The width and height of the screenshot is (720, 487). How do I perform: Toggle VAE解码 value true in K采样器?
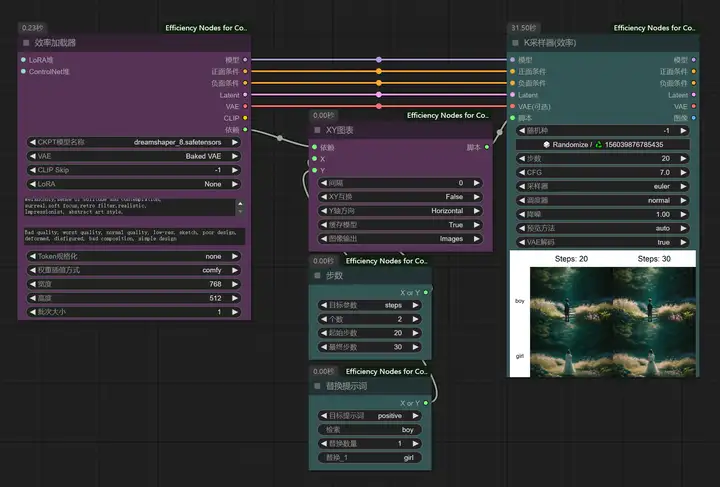tap(602, 242)
